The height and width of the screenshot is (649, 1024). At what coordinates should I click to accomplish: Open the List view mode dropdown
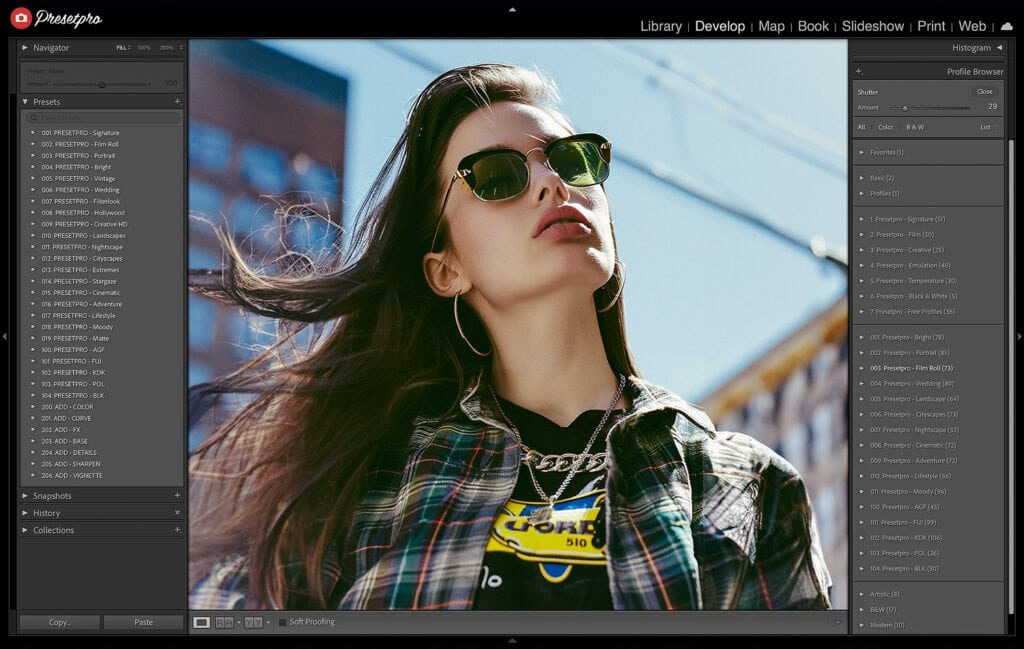coord(988,127)
